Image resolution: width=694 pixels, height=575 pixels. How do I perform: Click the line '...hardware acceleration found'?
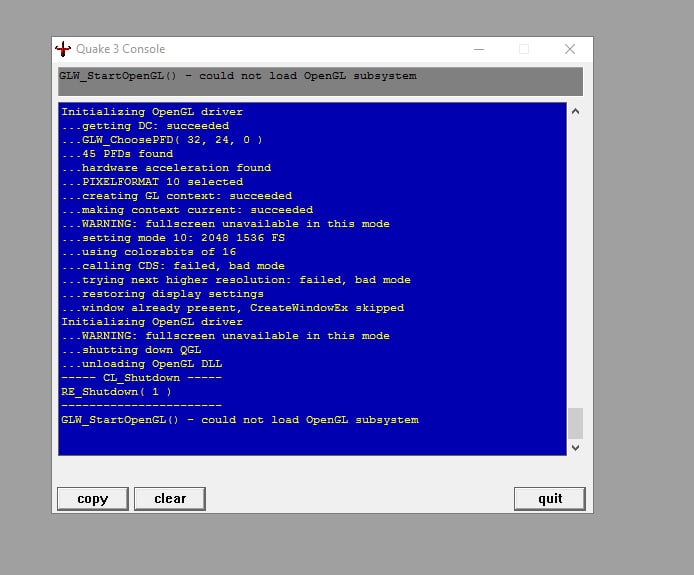pyautogui.click(x=166, y=168)
